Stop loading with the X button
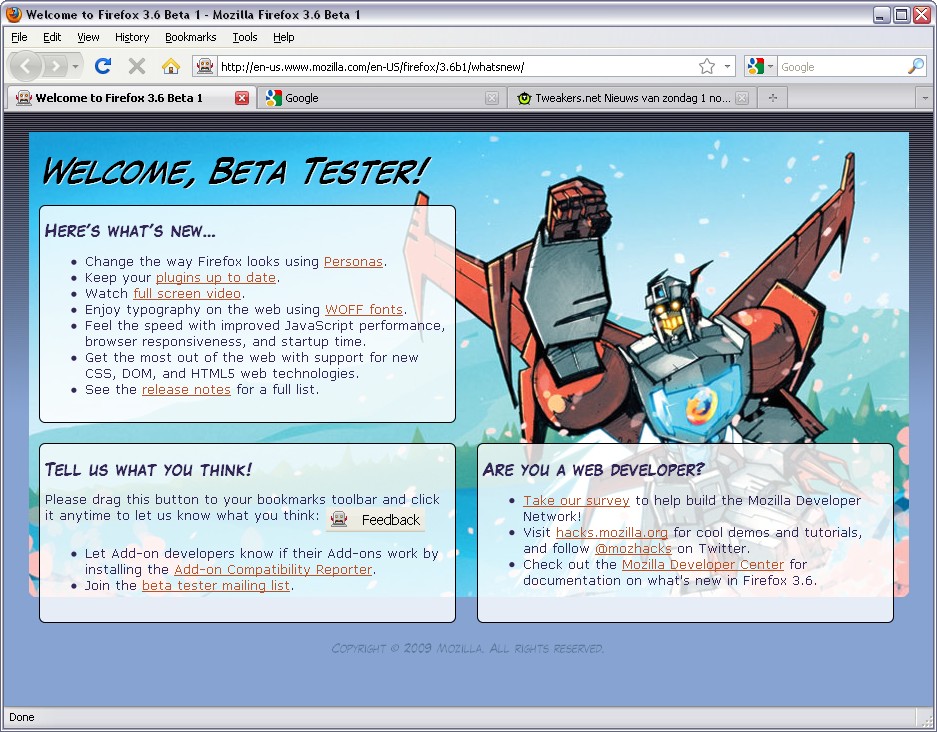Screen dimensions: 937x732 137,66
